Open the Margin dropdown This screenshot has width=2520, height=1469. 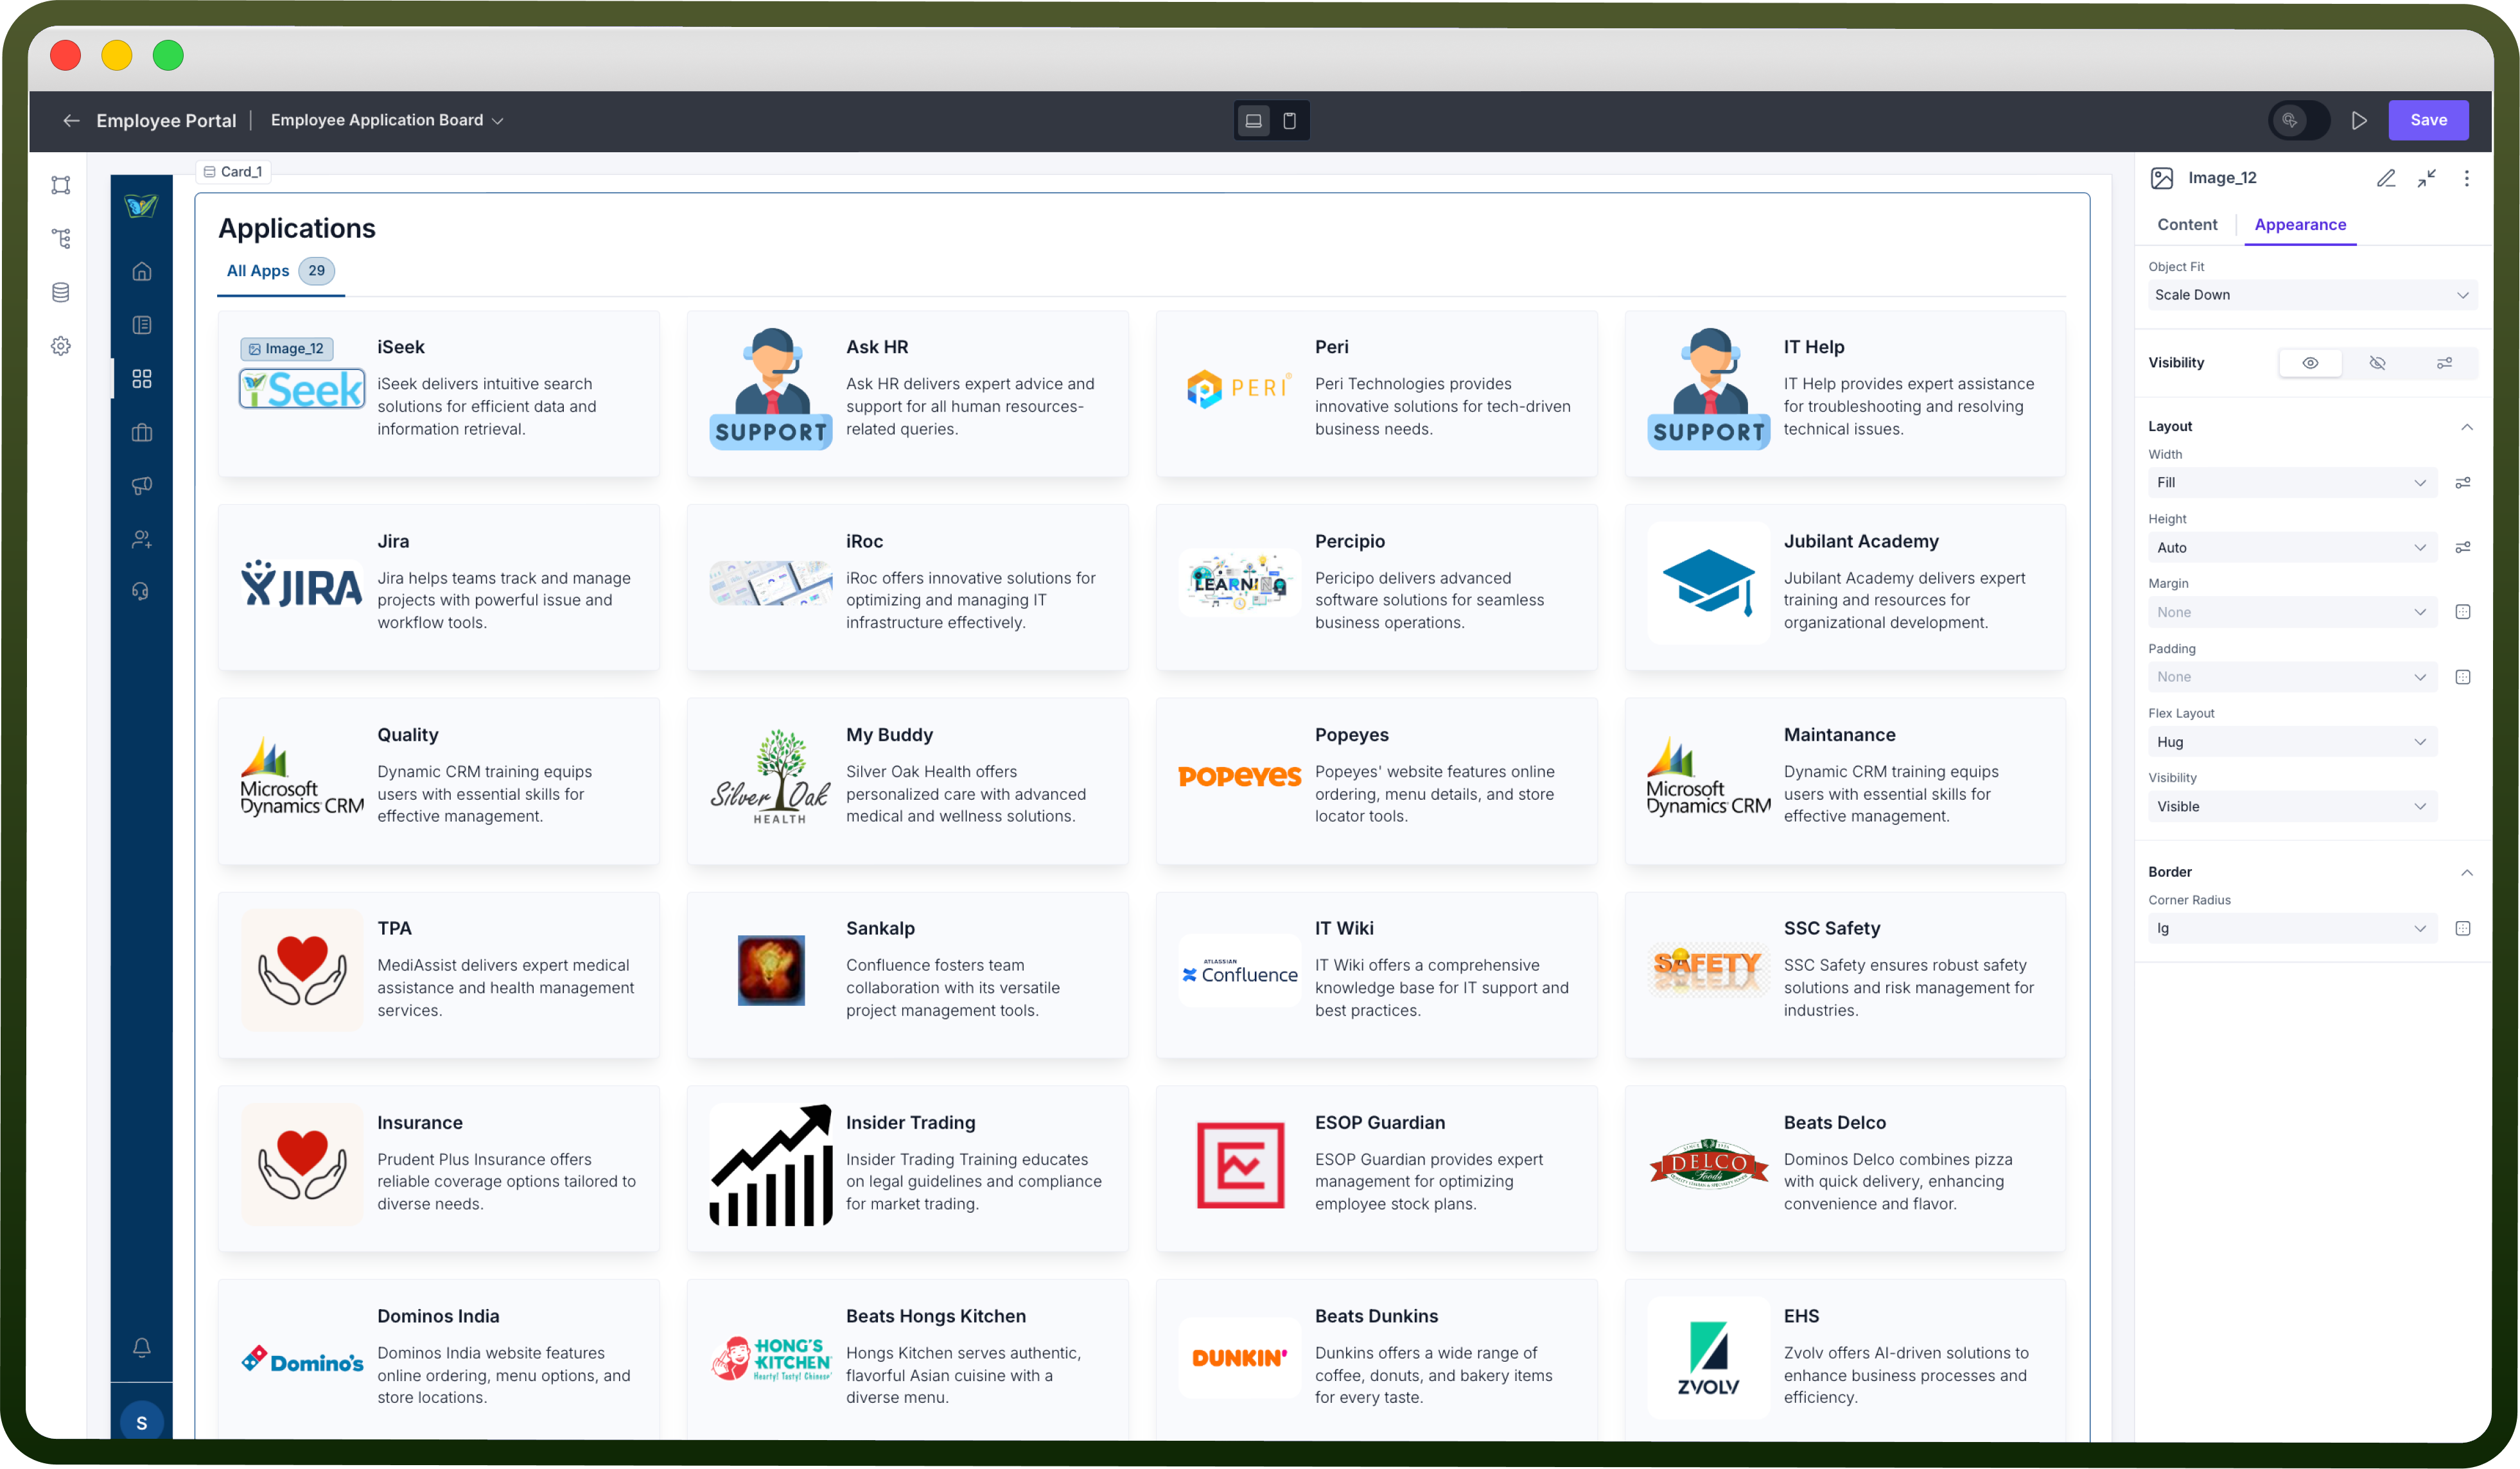(2292, 612)
